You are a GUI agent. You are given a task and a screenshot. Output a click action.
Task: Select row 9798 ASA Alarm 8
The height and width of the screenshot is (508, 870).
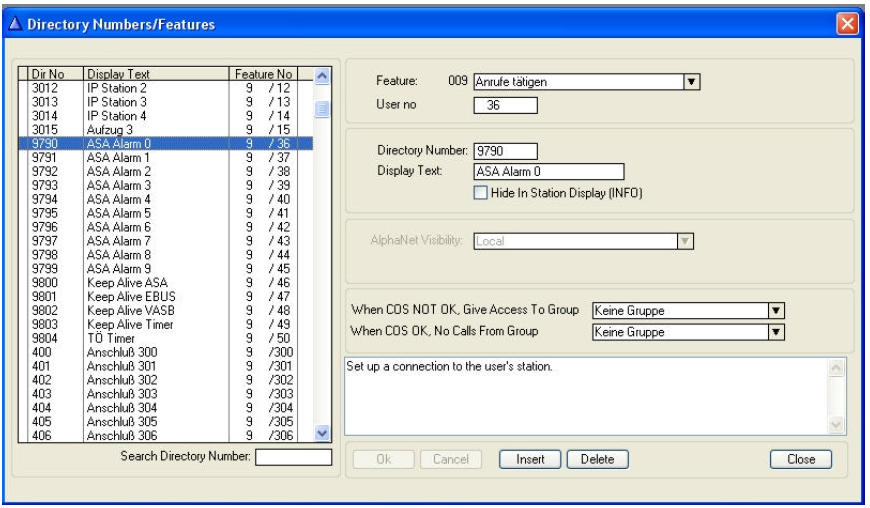[x=166, y=255]
